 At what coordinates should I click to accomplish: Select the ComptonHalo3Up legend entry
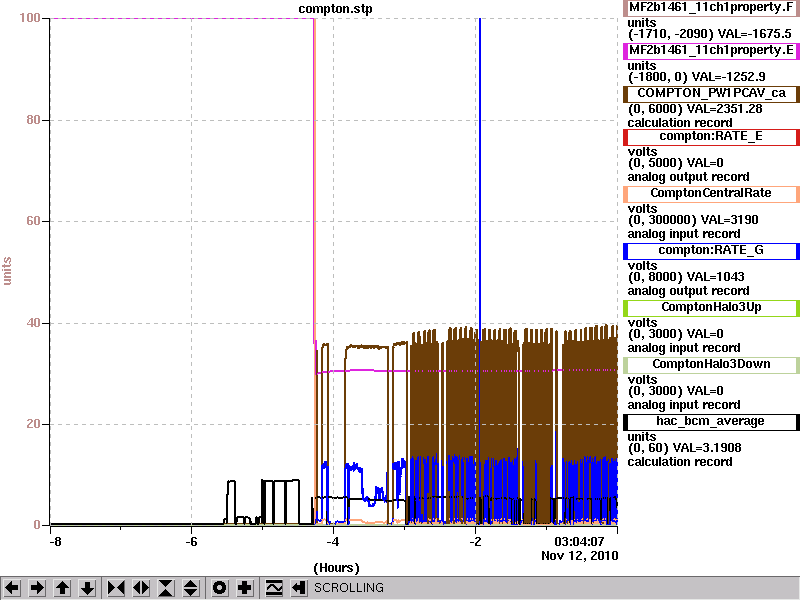pyautogui.click(x=711, y=308)
